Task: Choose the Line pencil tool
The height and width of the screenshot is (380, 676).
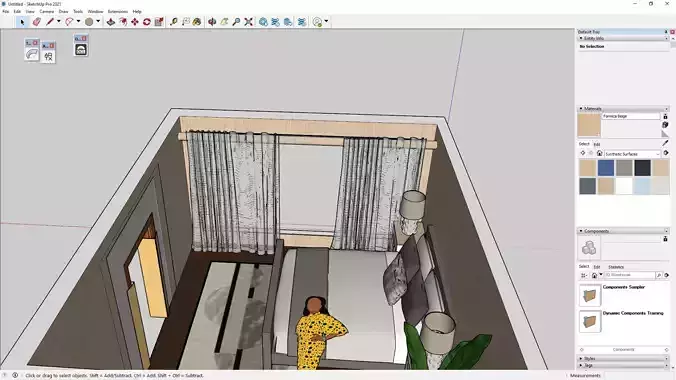Action: [50, 22]
